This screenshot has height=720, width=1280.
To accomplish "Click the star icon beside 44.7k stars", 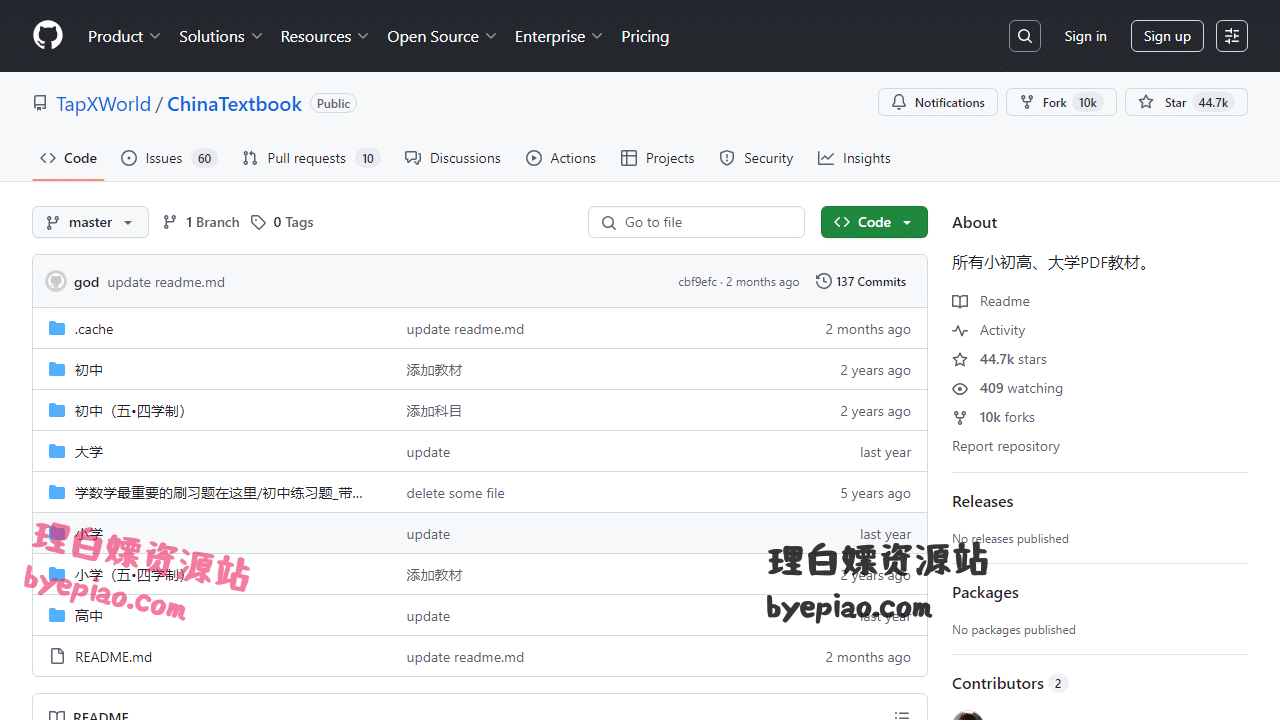I will [x=960, y=359].
